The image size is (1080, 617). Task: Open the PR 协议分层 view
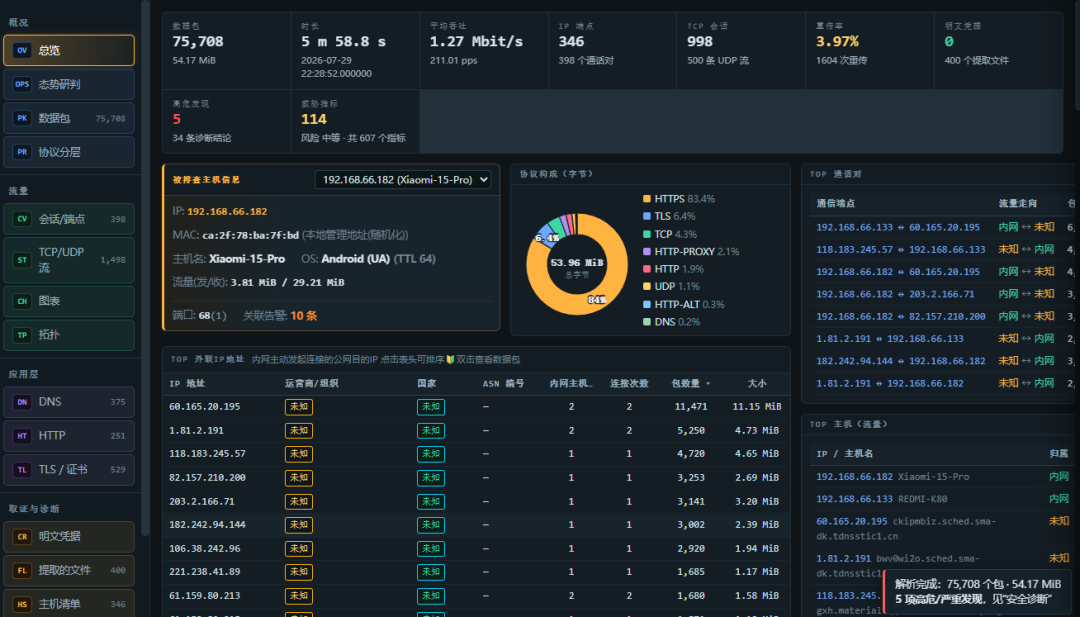click(69, 151)
